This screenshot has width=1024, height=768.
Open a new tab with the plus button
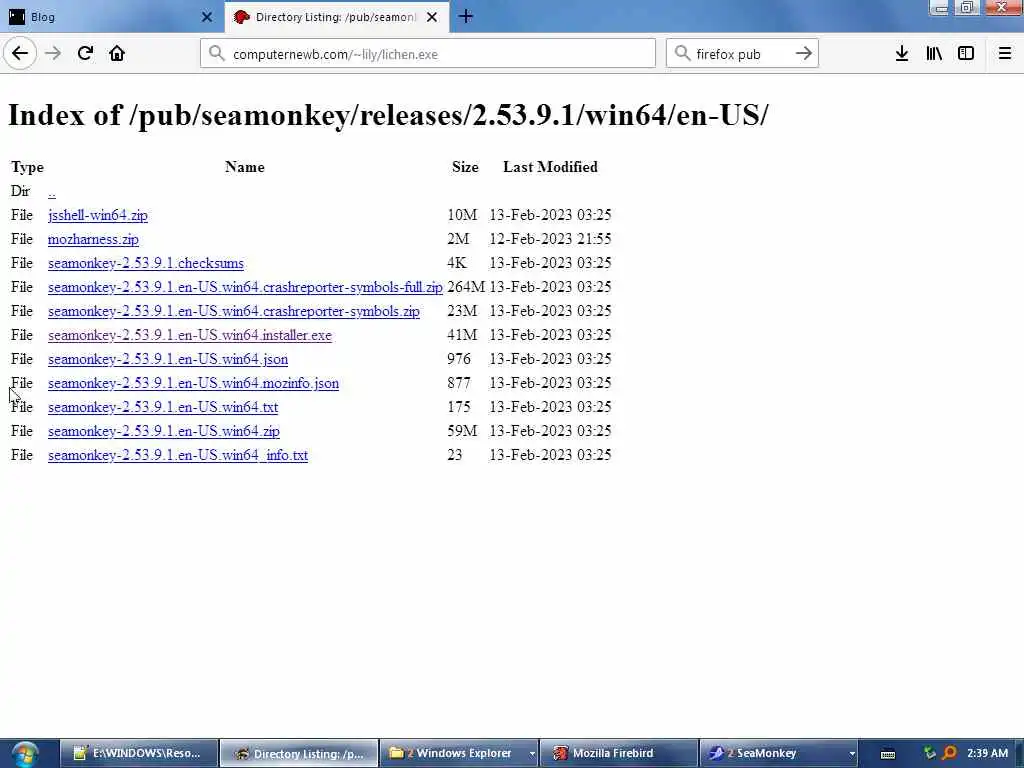(x=466, y=16)
